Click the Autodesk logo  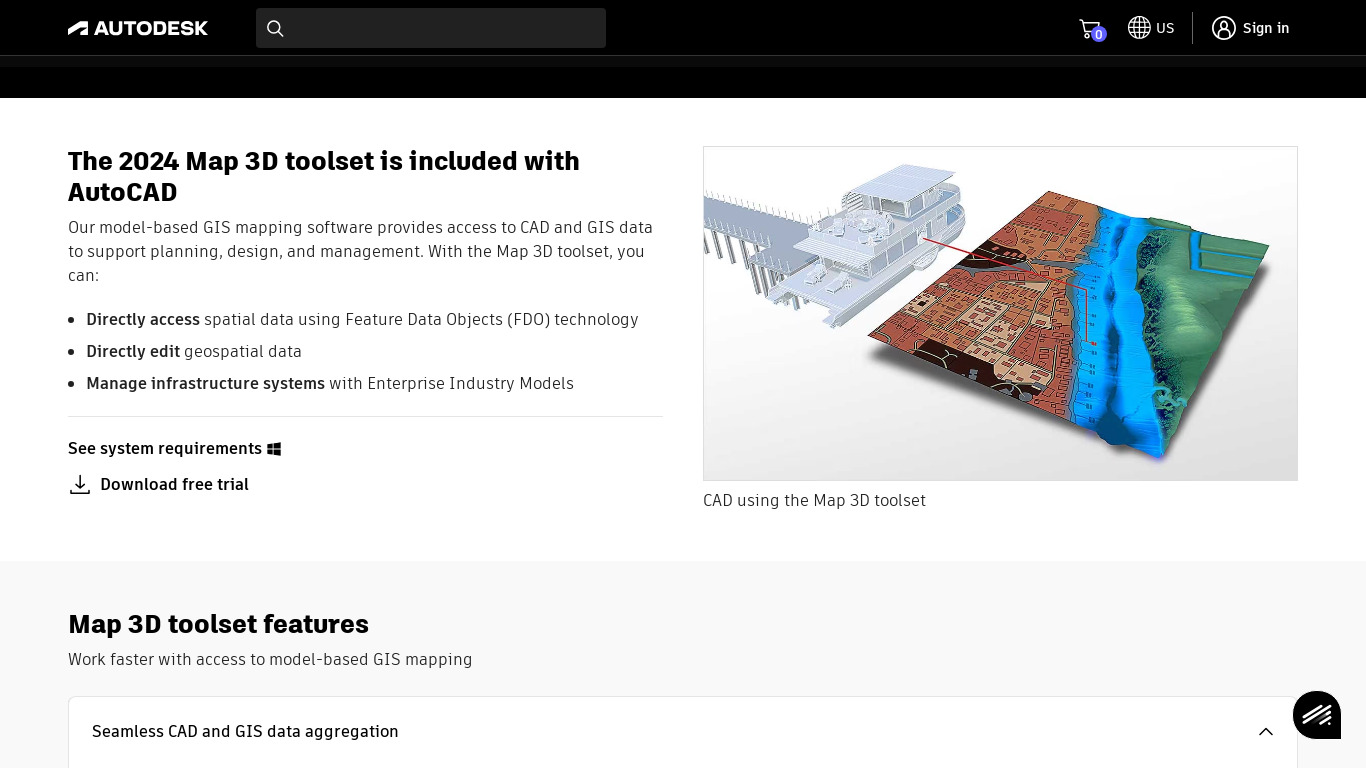coord(138,28)
